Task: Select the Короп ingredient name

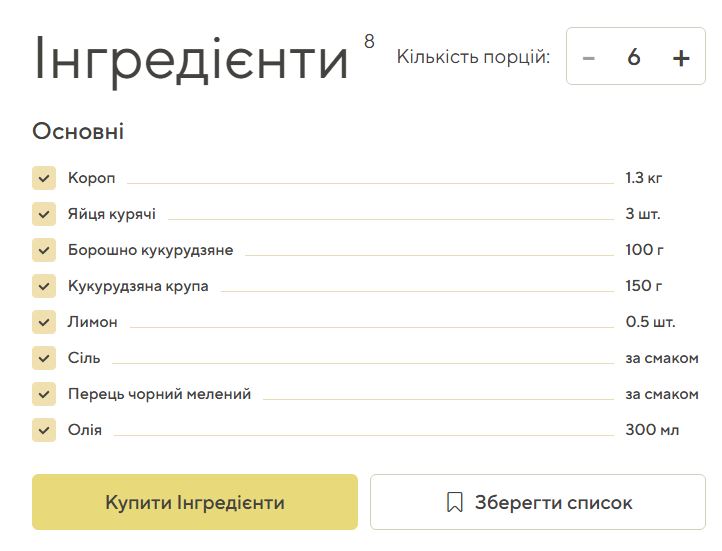Action: click(x=92, y=178)
